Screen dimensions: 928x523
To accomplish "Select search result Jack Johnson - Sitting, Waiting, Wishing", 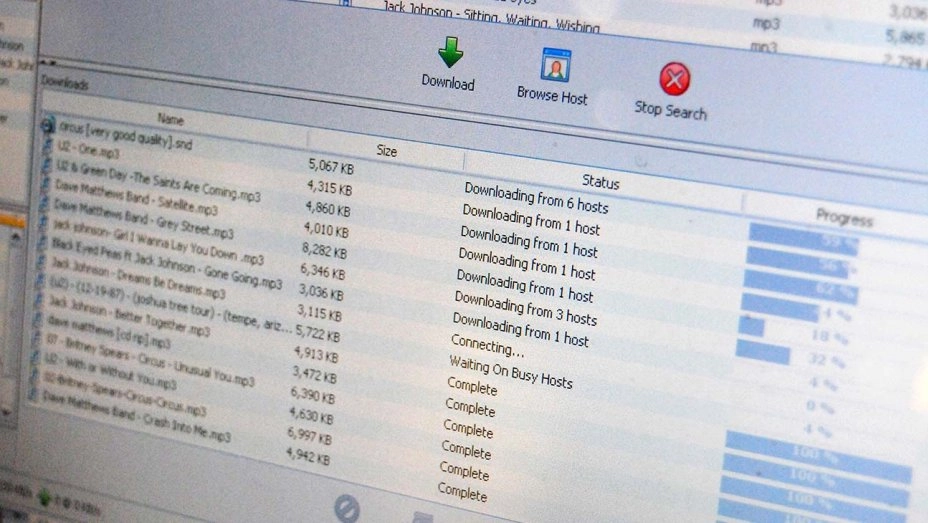I will [x=491, y=17].
